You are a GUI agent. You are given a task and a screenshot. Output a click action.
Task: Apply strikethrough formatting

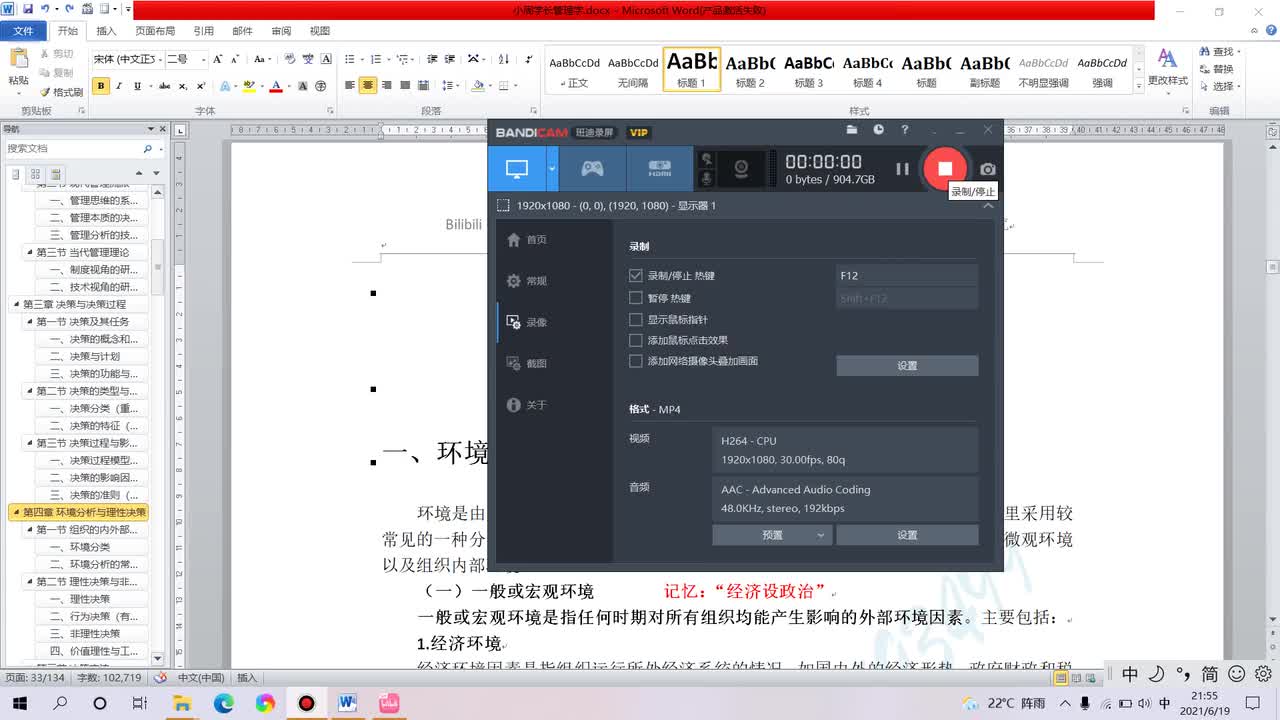164,86
